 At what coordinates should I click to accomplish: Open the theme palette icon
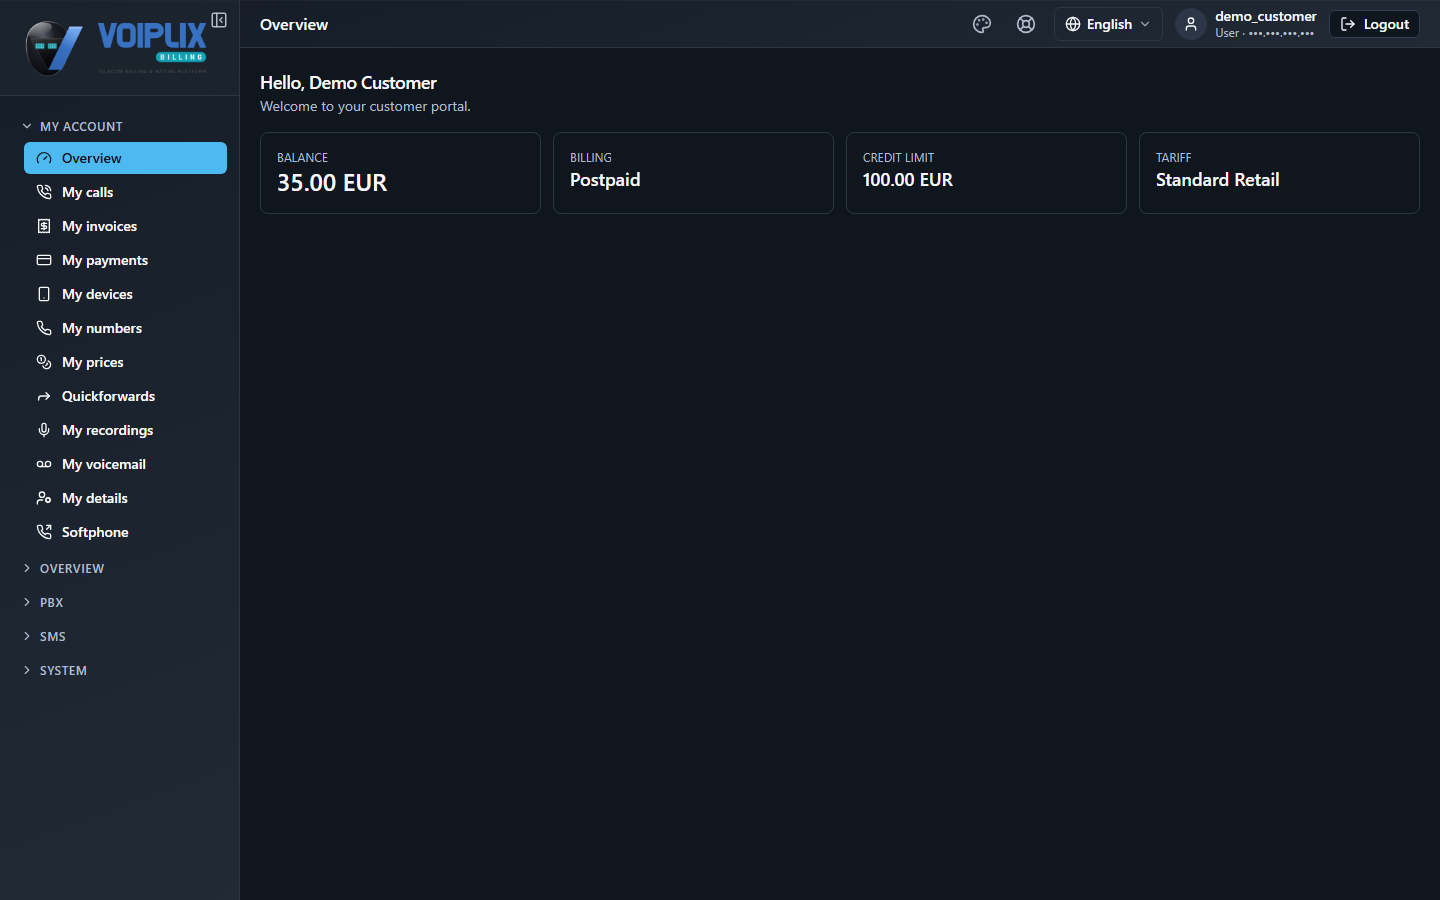[982, 24]
